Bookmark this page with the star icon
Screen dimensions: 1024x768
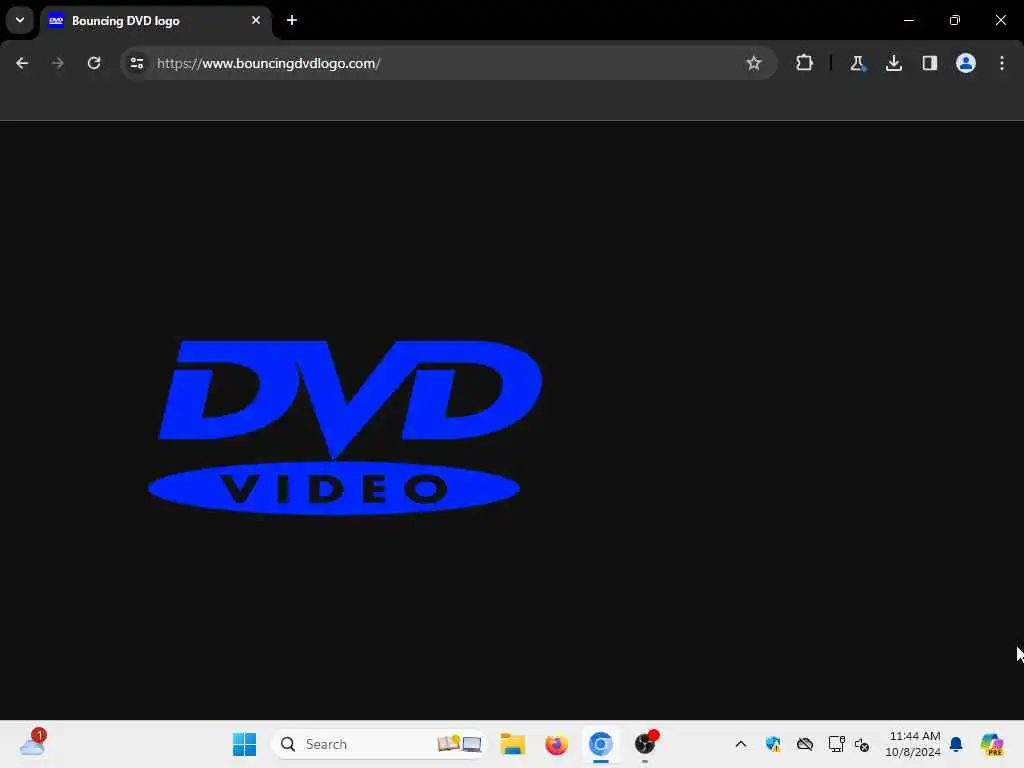point(754,63)
